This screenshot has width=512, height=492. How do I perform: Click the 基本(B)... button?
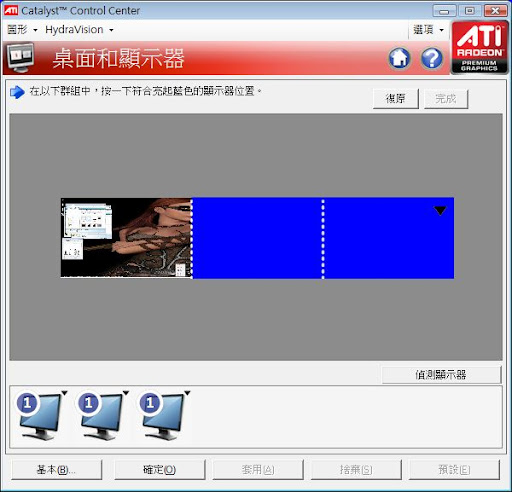coord(56,470)
